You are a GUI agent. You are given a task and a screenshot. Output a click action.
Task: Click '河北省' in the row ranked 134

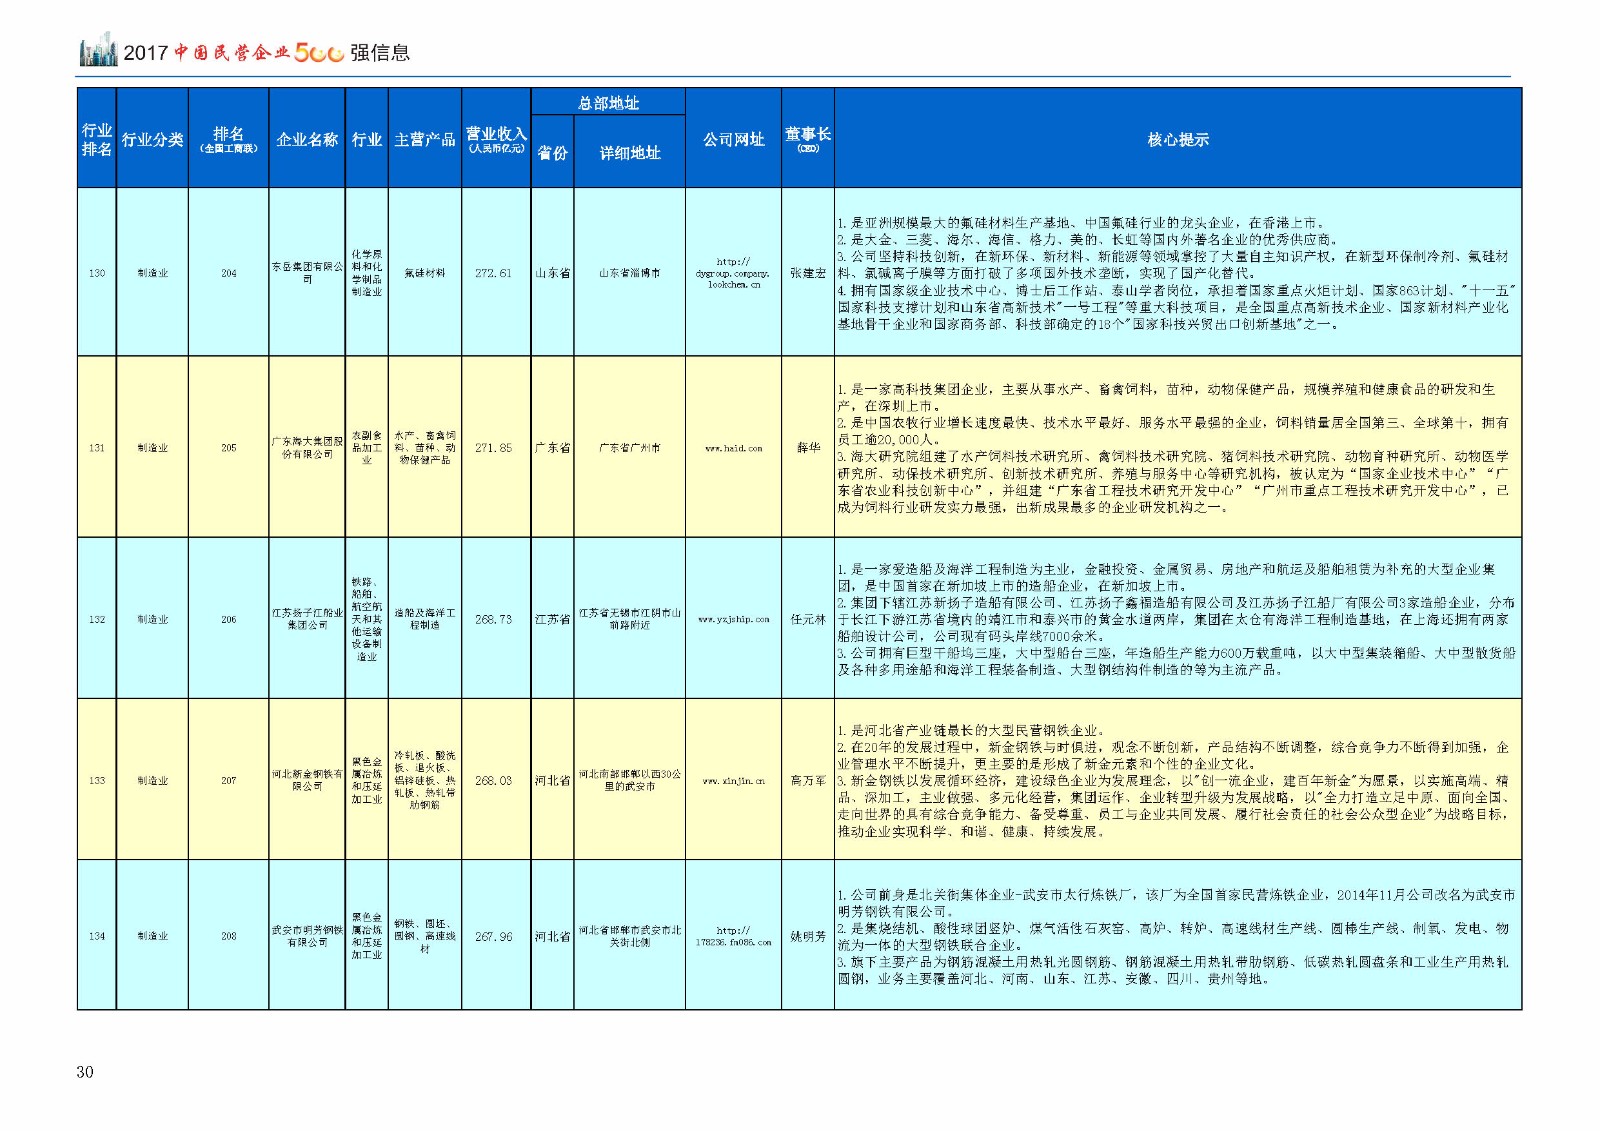[552, 937]
